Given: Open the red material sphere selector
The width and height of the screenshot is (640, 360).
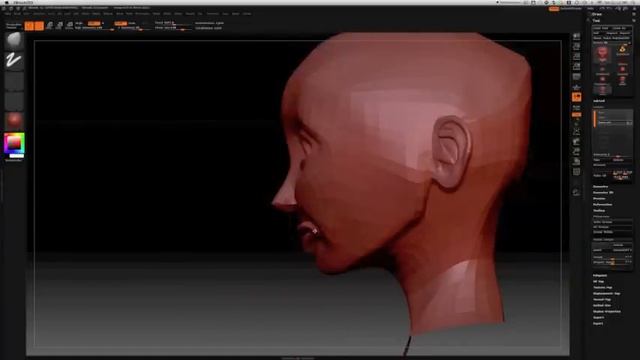Looking at the screenshot, I should tap(14, 121).
